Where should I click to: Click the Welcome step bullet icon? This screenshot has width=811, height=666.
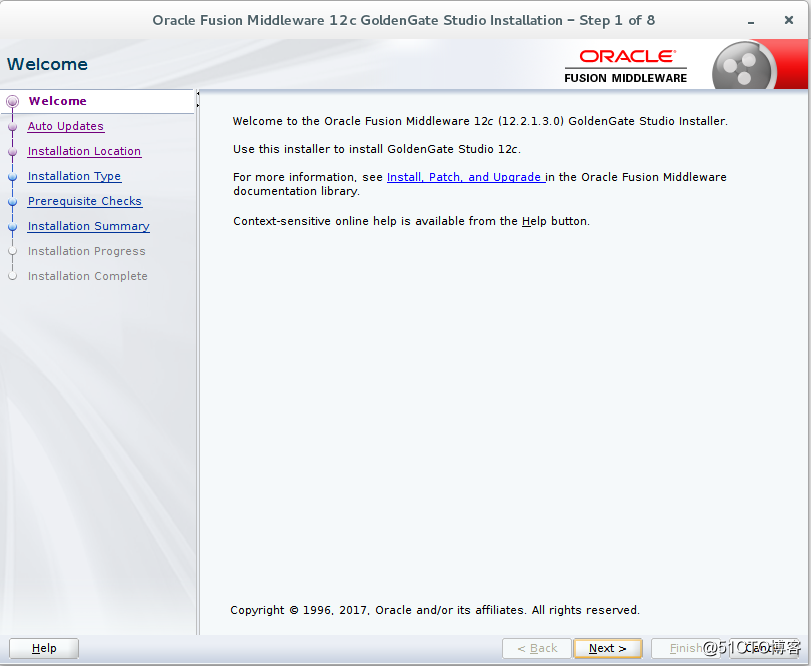(x=12, y=101)
